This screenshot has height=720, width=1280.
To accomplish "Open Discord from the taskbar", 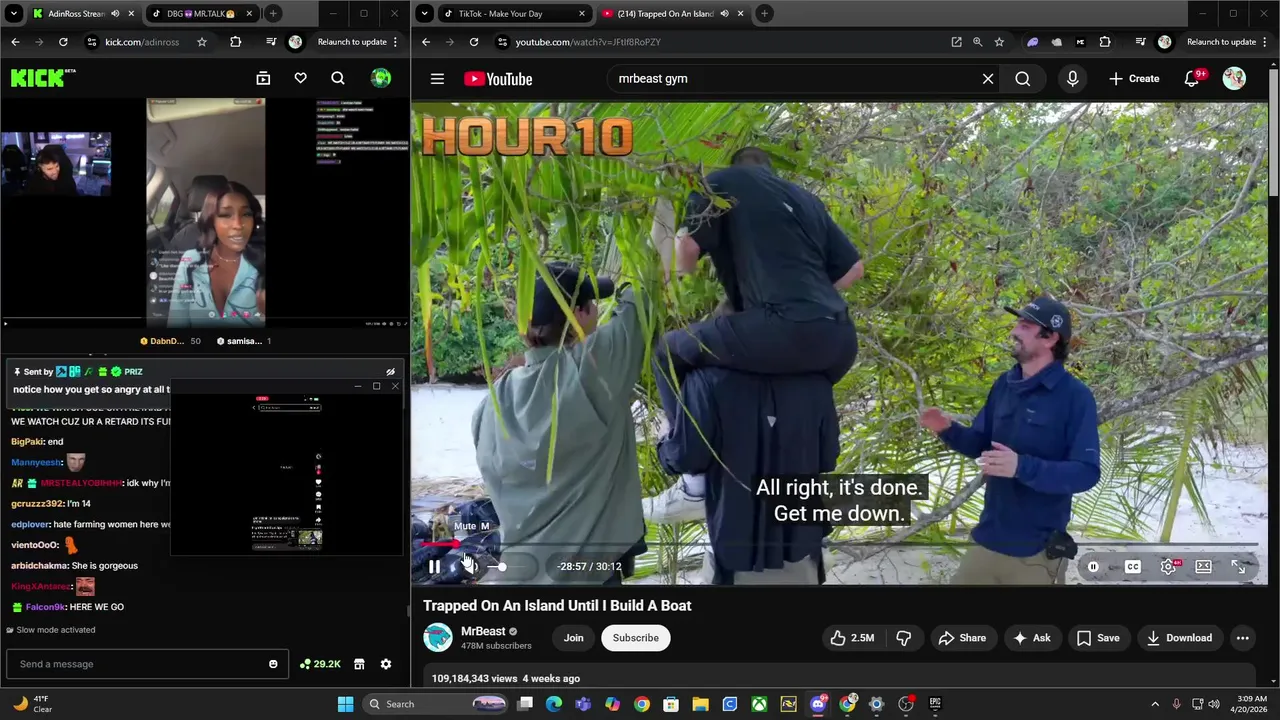I will tap(818, 704).
